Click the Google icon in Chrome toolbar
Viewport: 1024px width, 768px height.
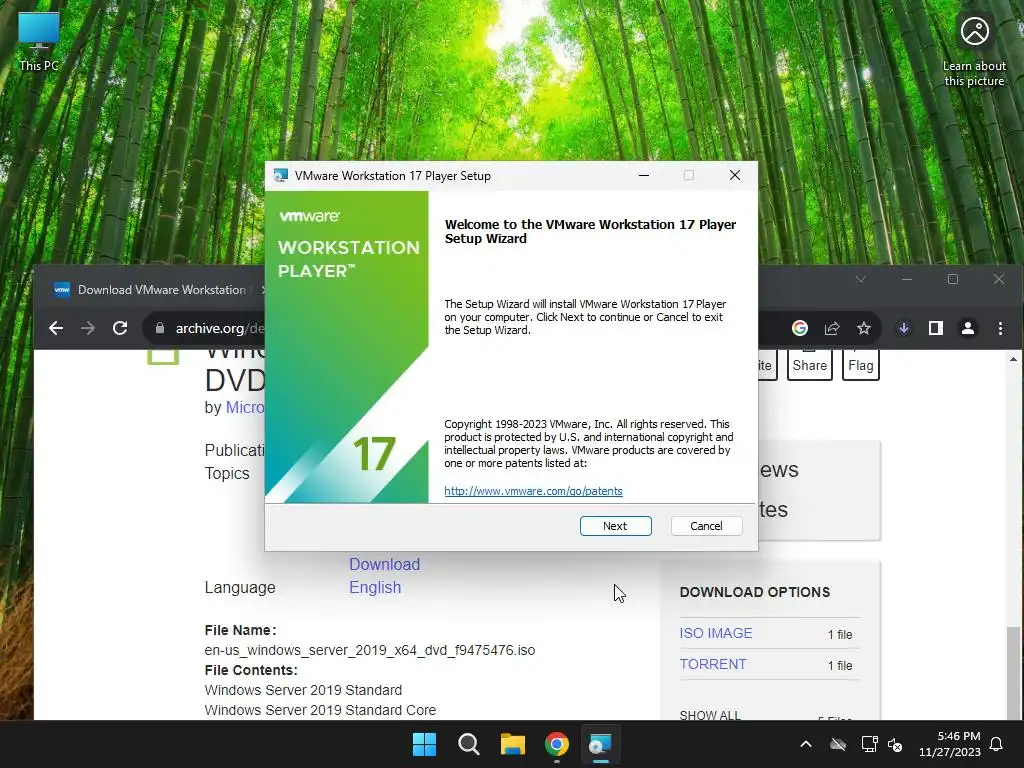pos(799,328)
